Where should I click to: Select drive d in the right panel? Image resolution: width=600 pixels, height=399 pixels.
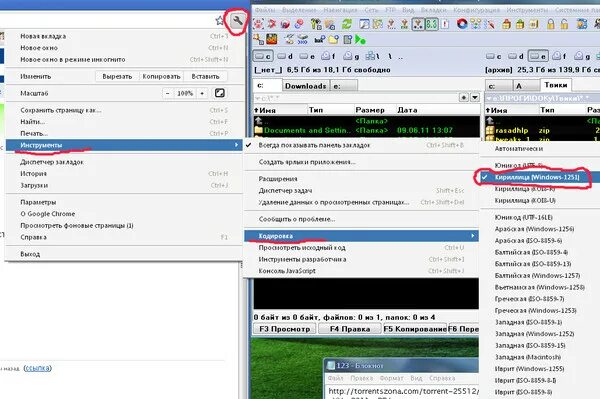pyautogui.click(x=516, y=56)
